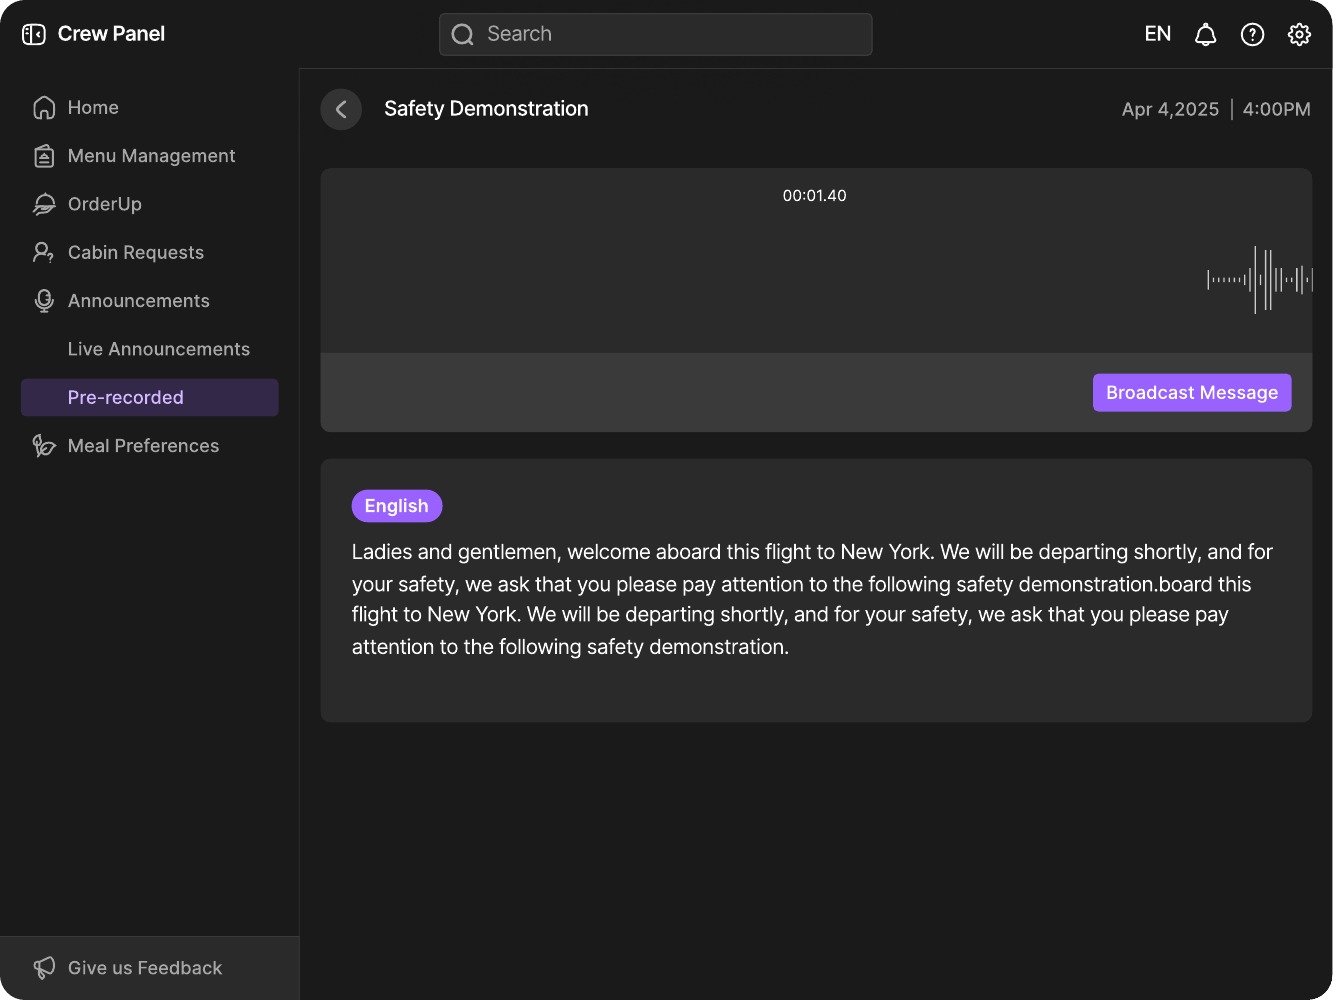Click the magnifier icon in the search bar

click(x=462, y=34)
